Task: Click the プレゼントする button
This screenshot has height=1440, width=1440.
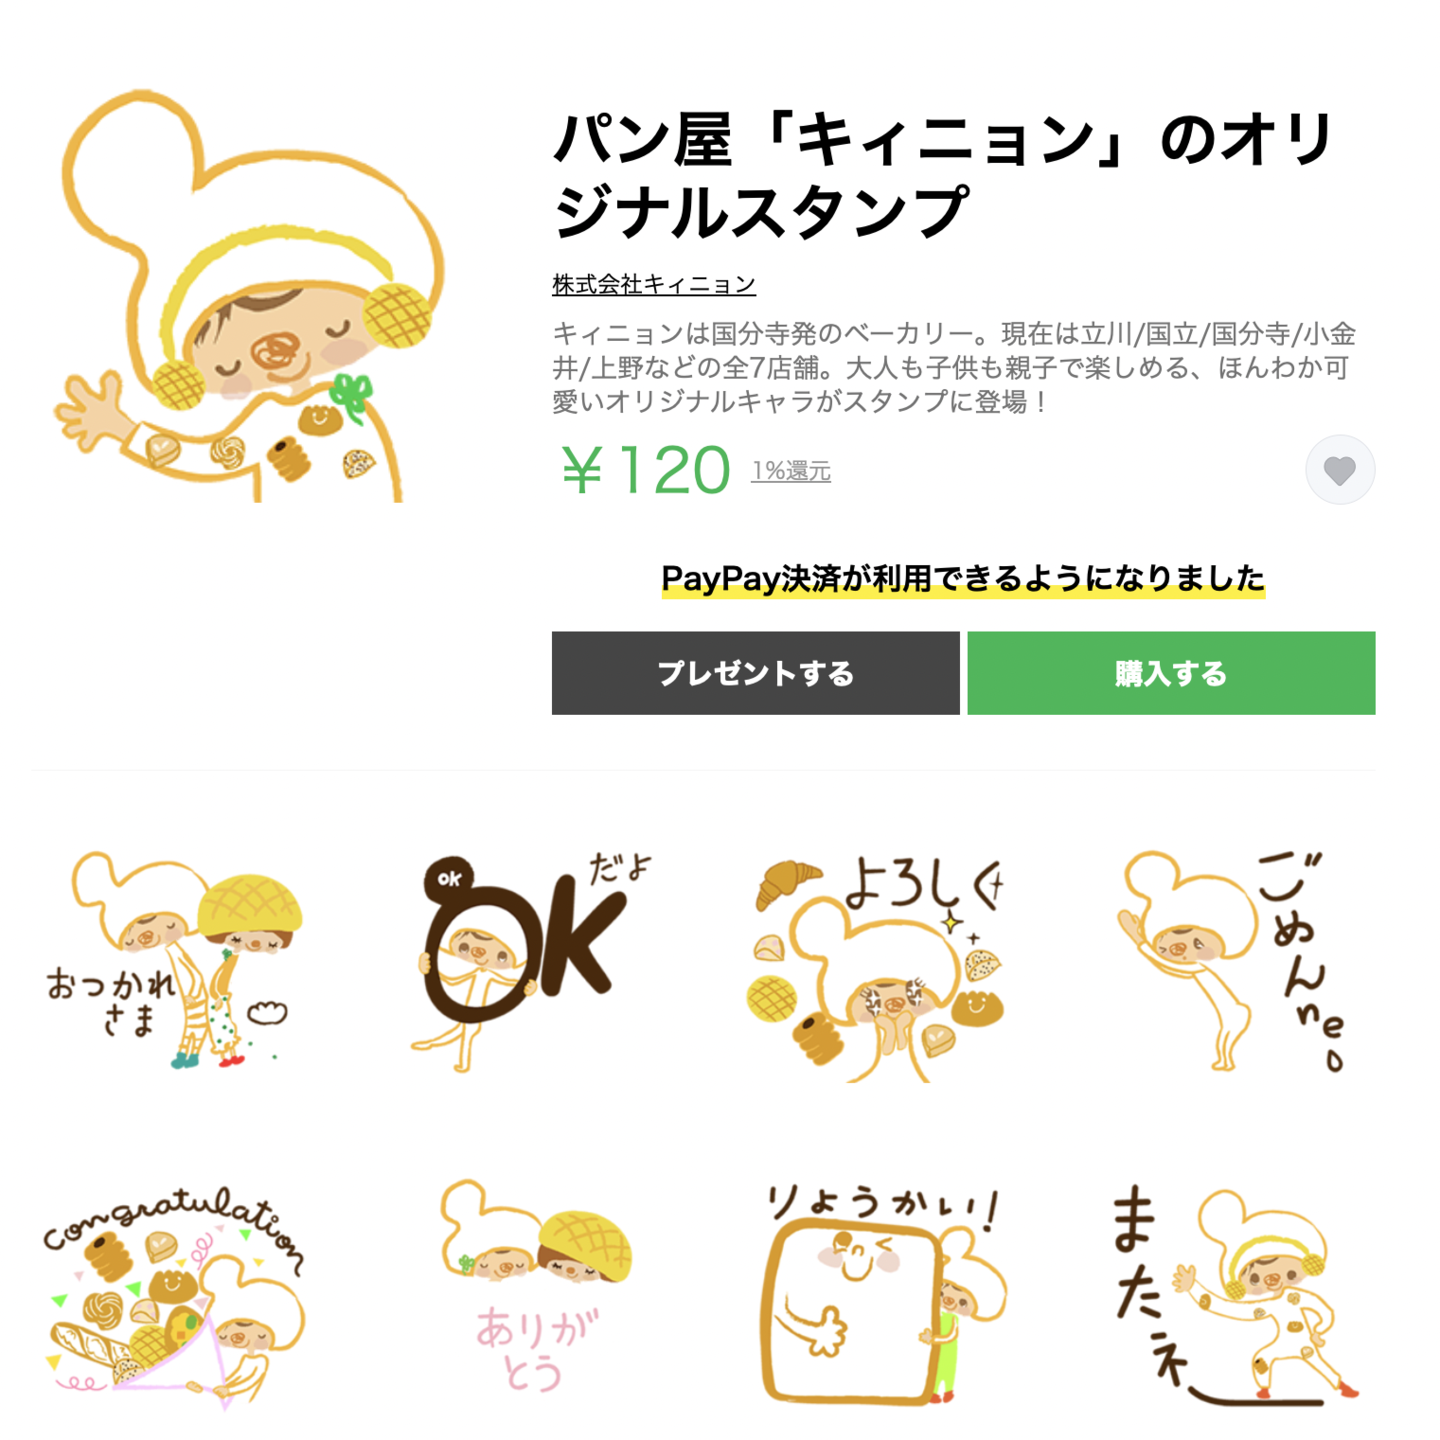Action: click(x=755, y=673)
